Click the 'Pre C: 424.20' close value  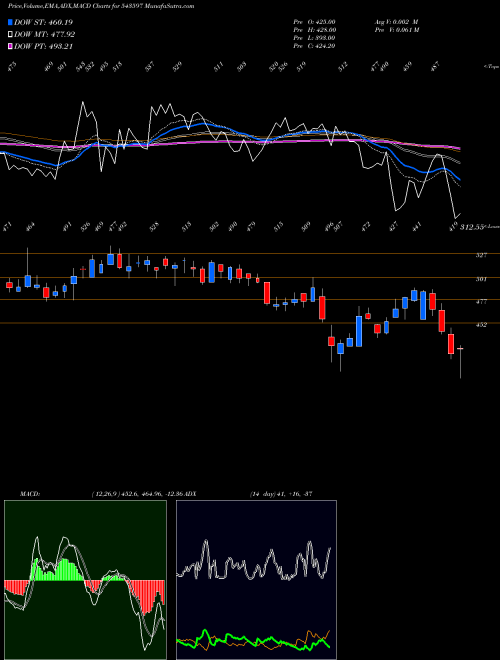point(314,46)
